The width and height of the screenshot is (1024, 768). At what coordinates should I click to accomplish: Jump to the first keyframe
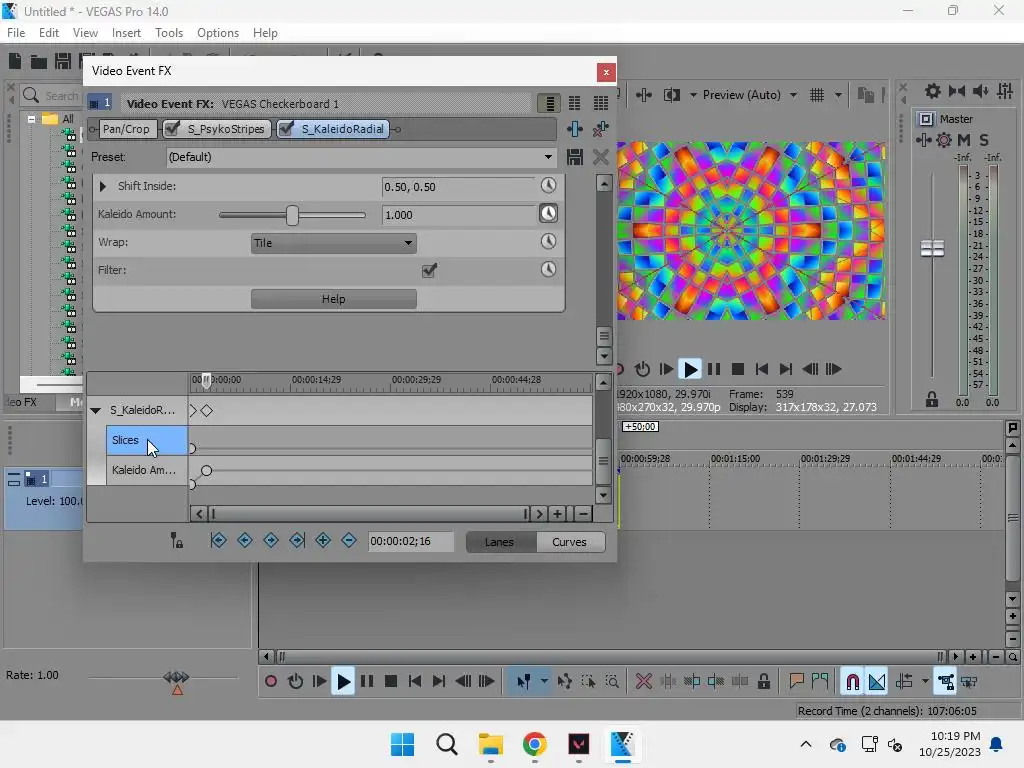point(219,540)
